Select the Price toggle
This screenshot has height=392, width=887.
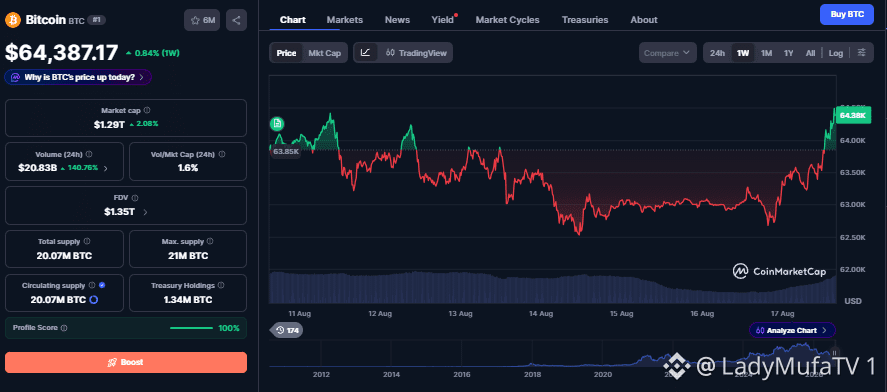click(x=286, y=53)
